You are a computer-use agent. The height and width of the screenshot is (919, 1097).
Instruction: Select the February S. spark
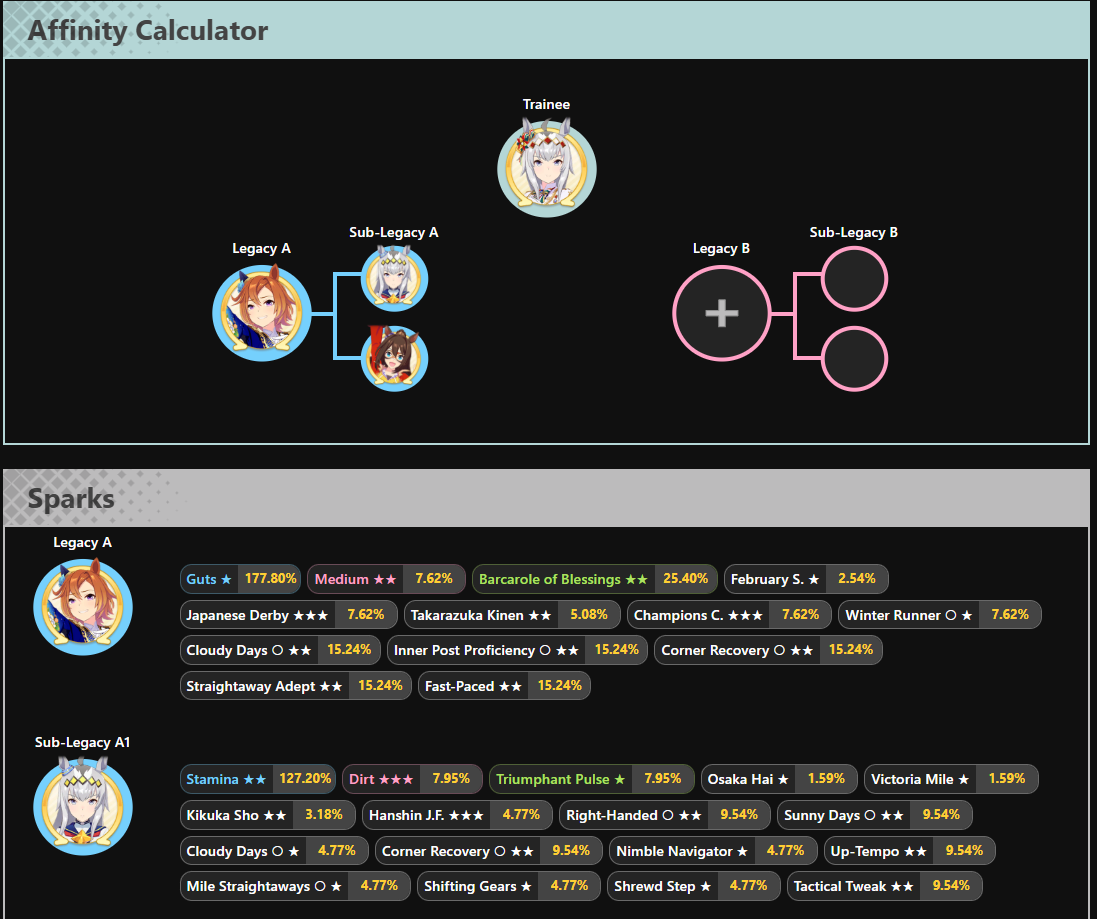806,579
